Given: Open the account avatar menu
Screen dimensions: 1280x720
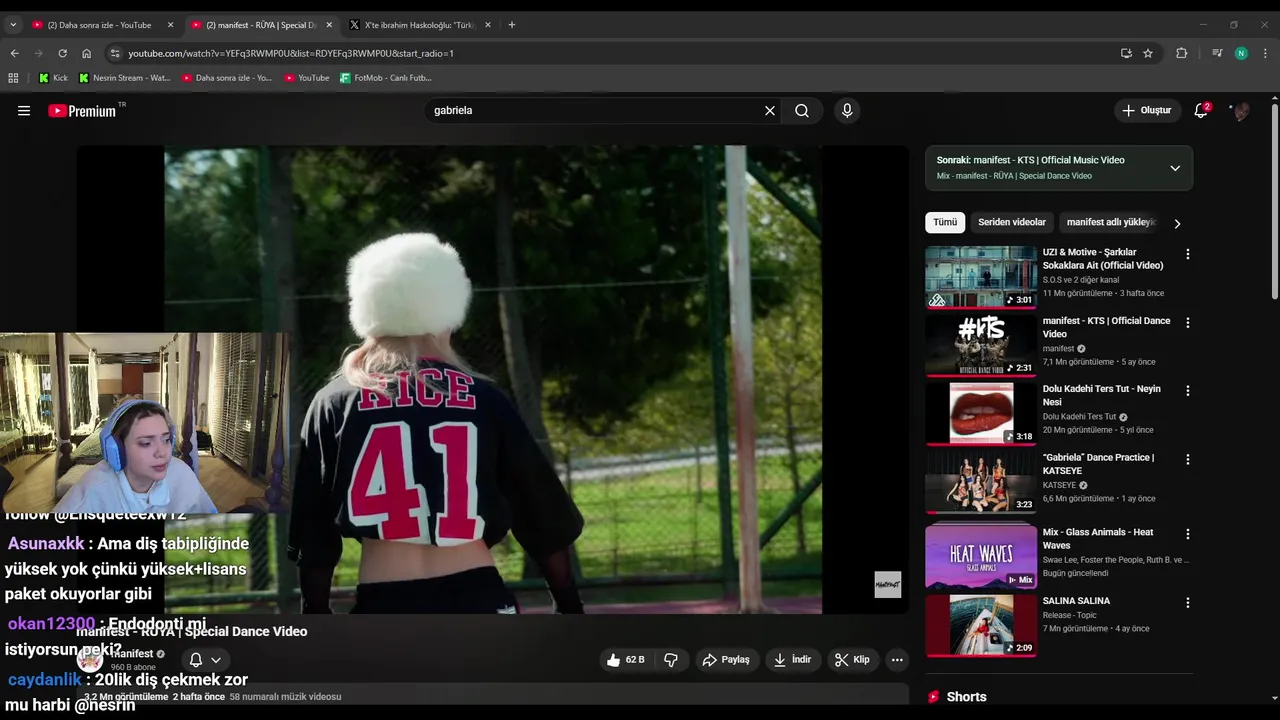Looking at the screenshot, I should coord(1241,111).
